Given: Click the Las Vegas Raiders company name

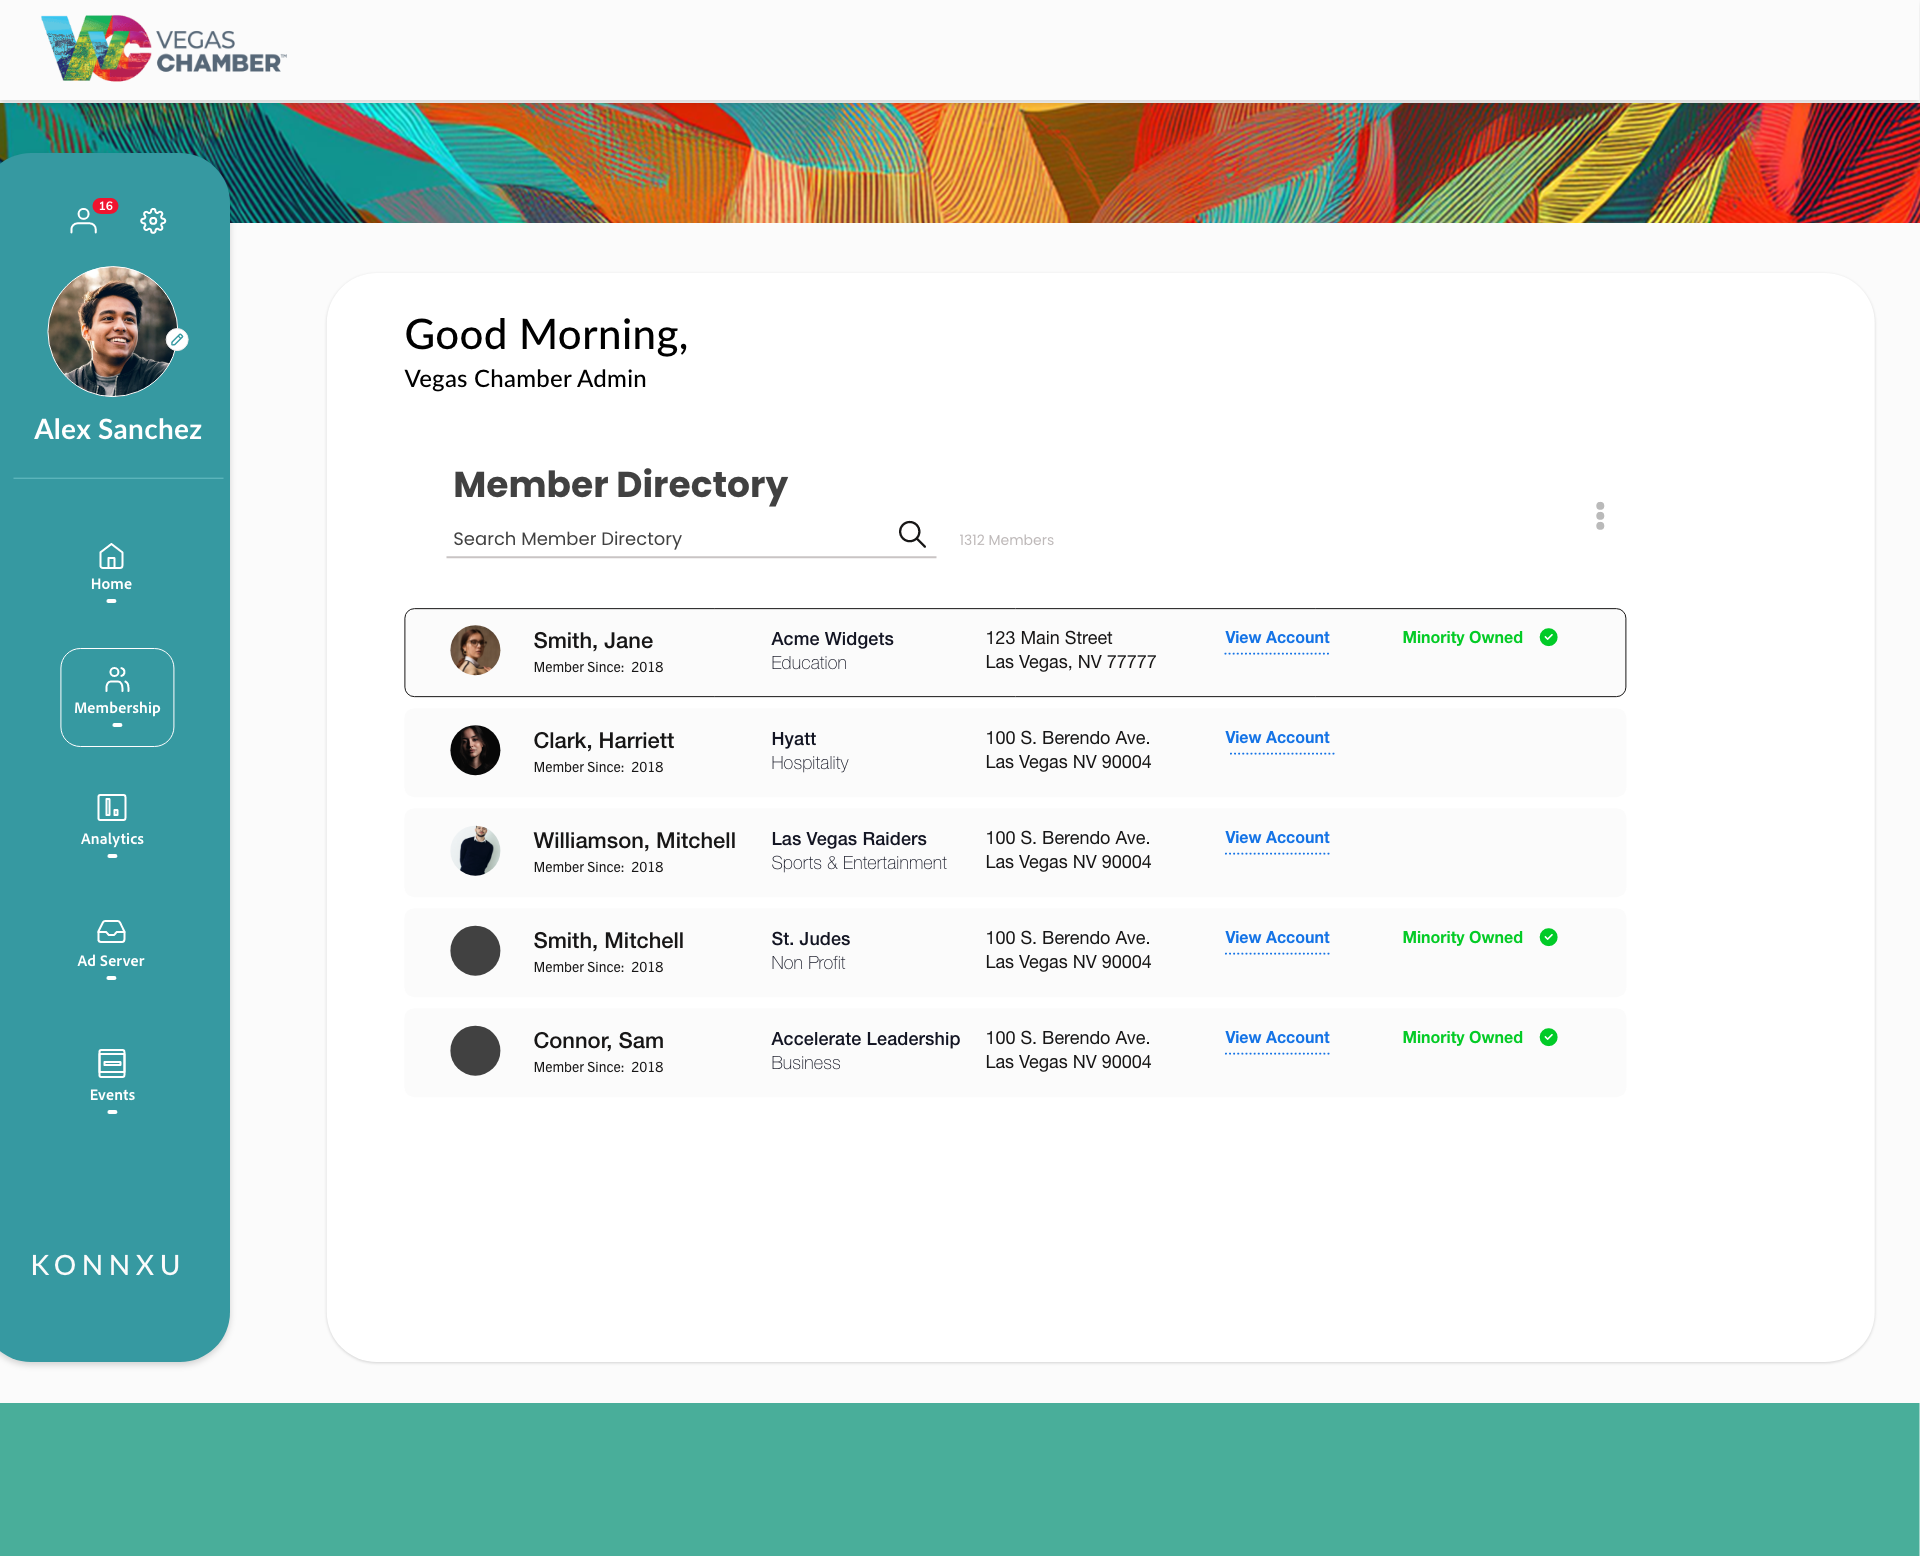Looking at the screenshot, I should click(849, 839).
